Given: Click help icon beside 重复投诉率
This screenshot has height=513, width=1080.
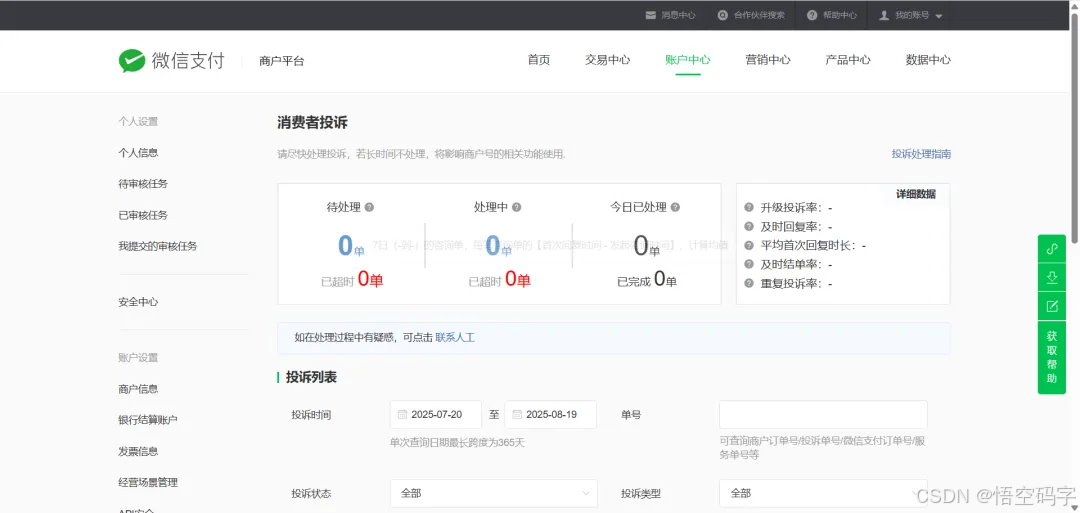Looking at the screenshot, I should coord(749,283).
